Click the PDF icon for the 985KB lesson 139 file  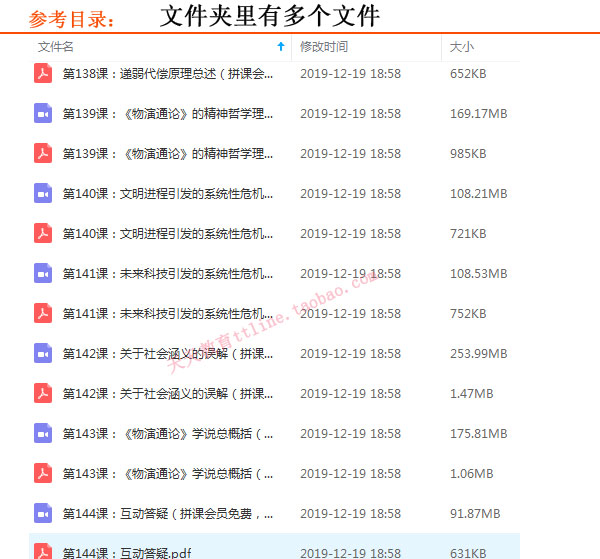pyautogui.click(x=43, y=153)
